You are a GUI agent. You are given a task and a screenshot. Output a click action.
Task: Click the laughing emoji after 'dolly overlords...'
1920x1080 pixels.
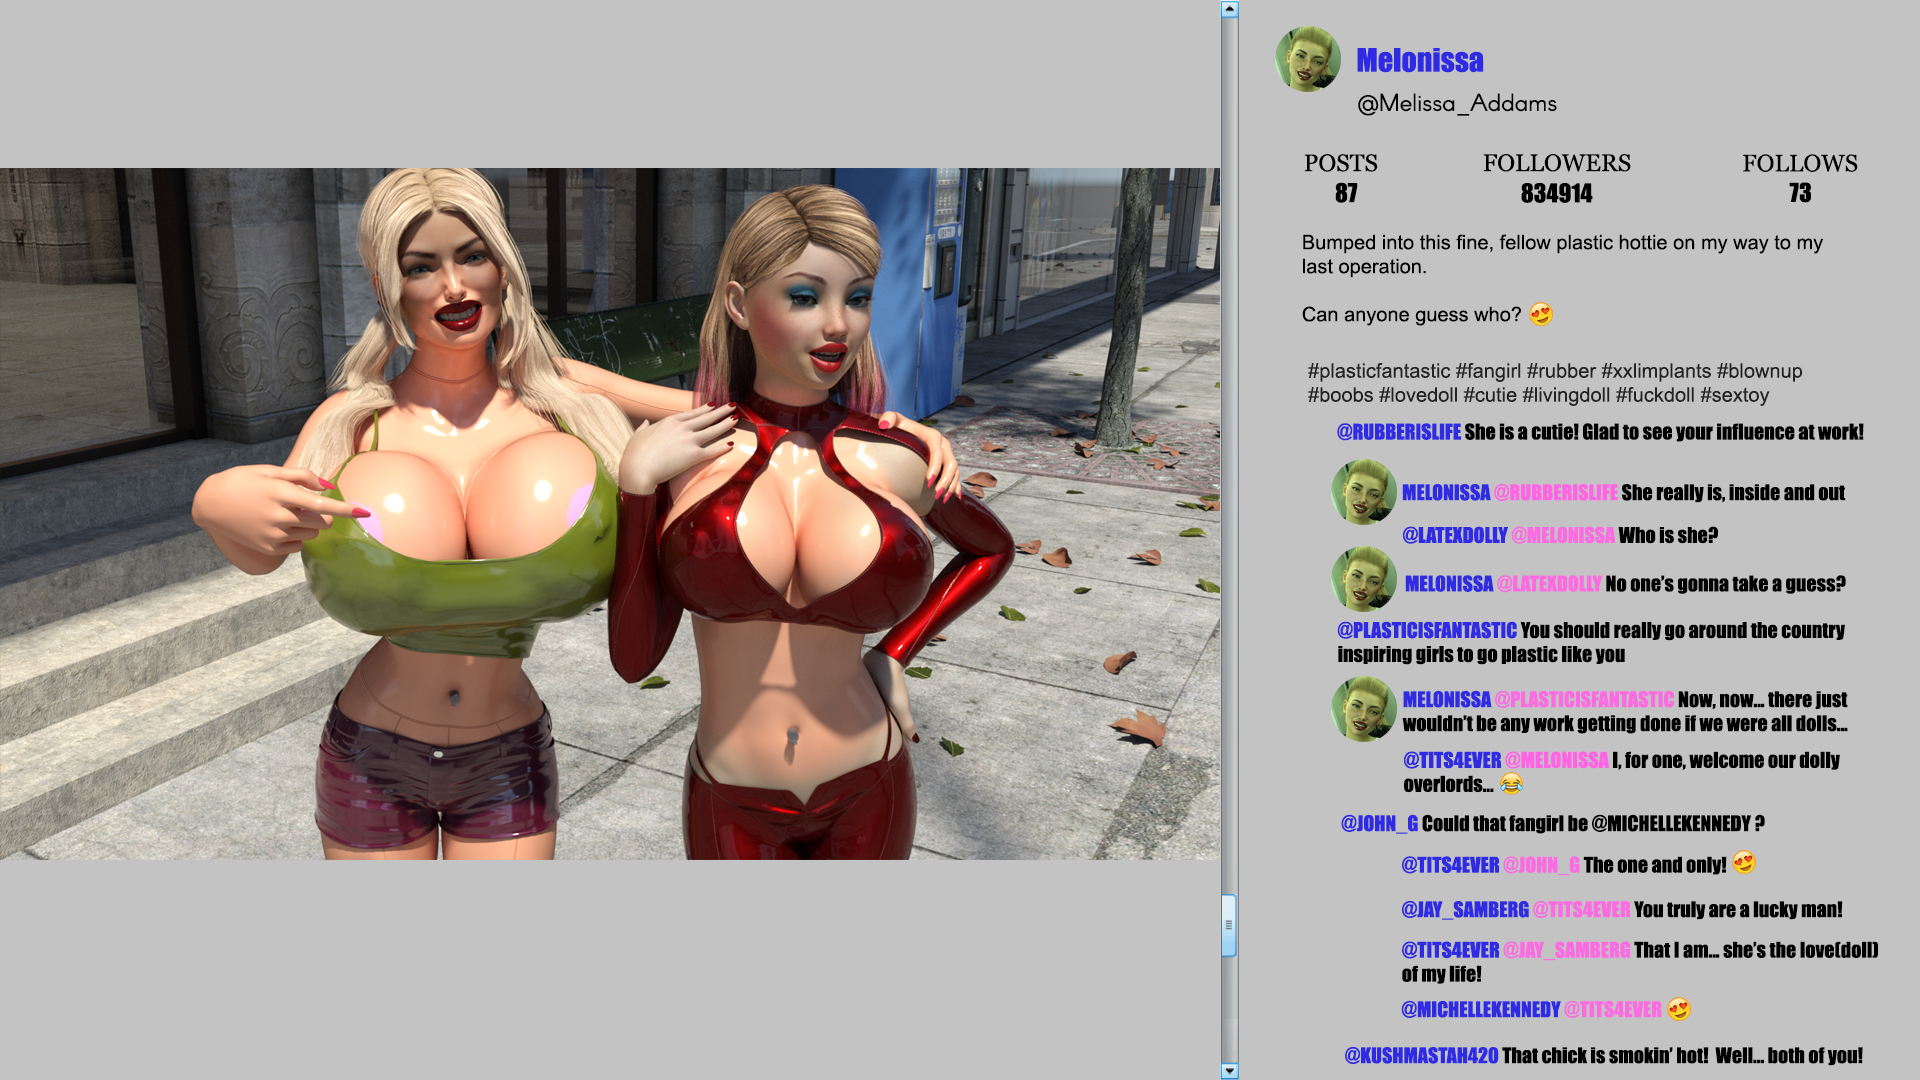click(x=1511, y=784)
